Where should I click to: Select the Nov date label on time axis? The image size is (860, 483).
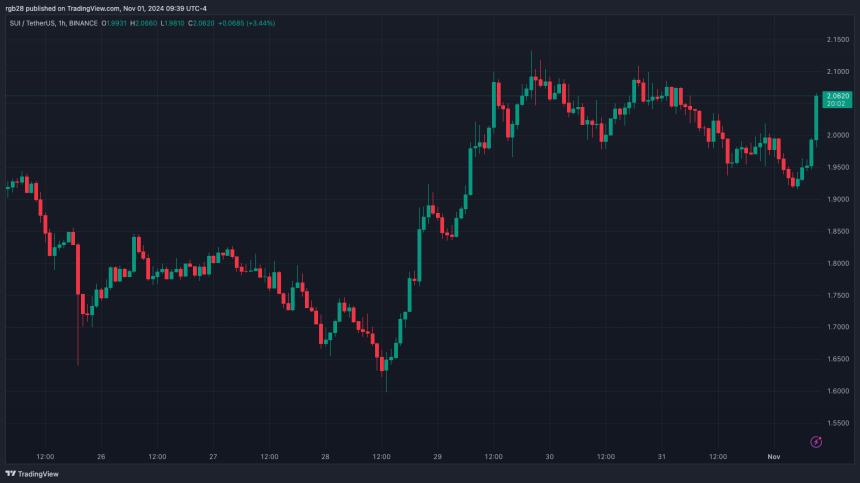pos(773,457)
